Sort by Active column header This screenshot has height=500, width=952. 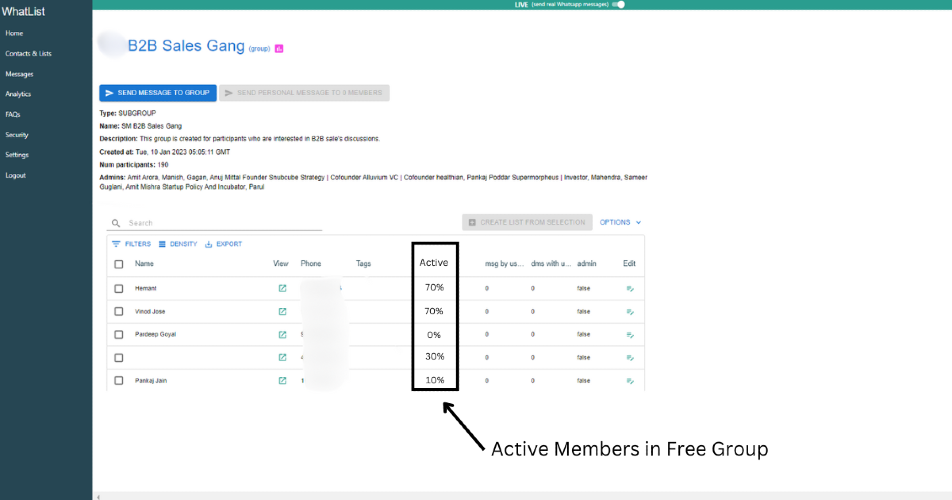[x=434, y=263]
